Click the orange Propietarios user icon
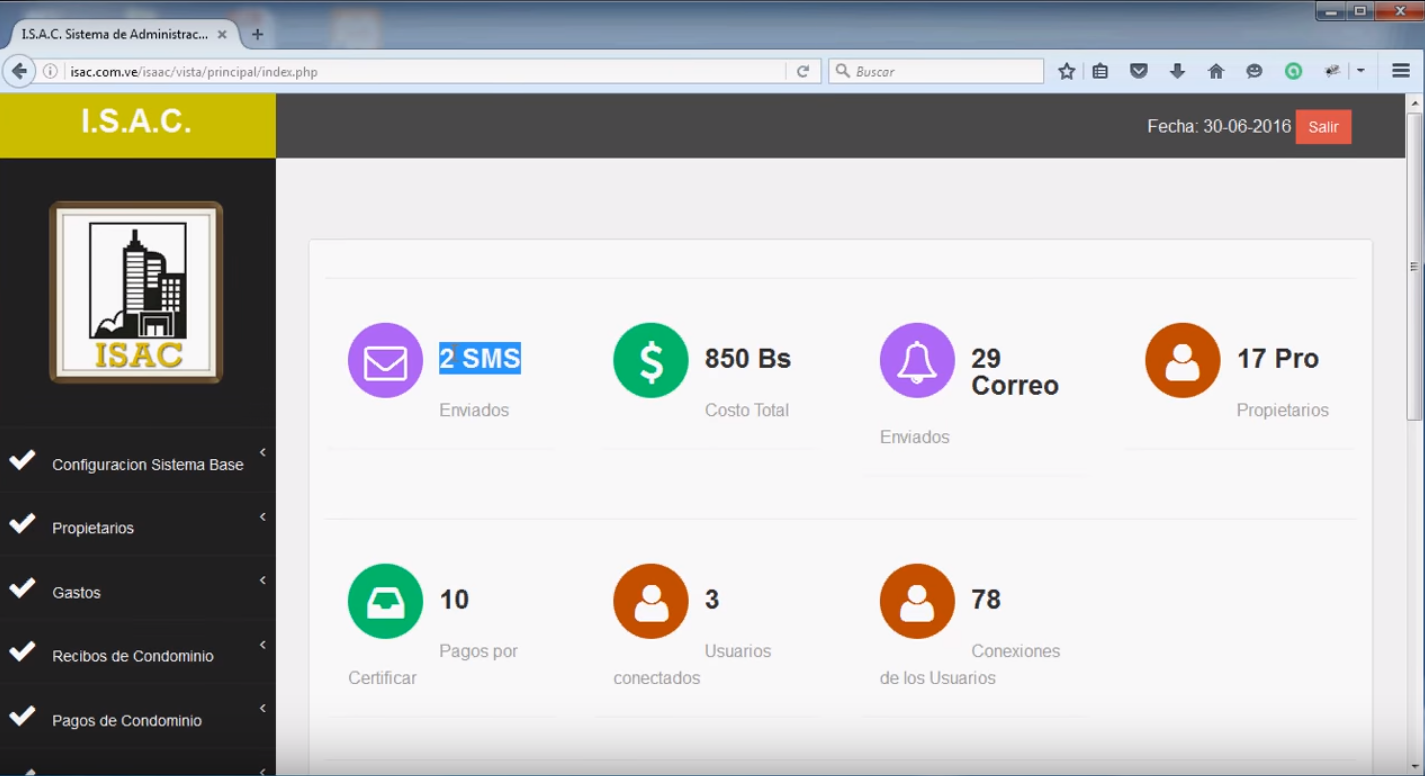Screen dimensions: 1425x776 [1183, 361]
